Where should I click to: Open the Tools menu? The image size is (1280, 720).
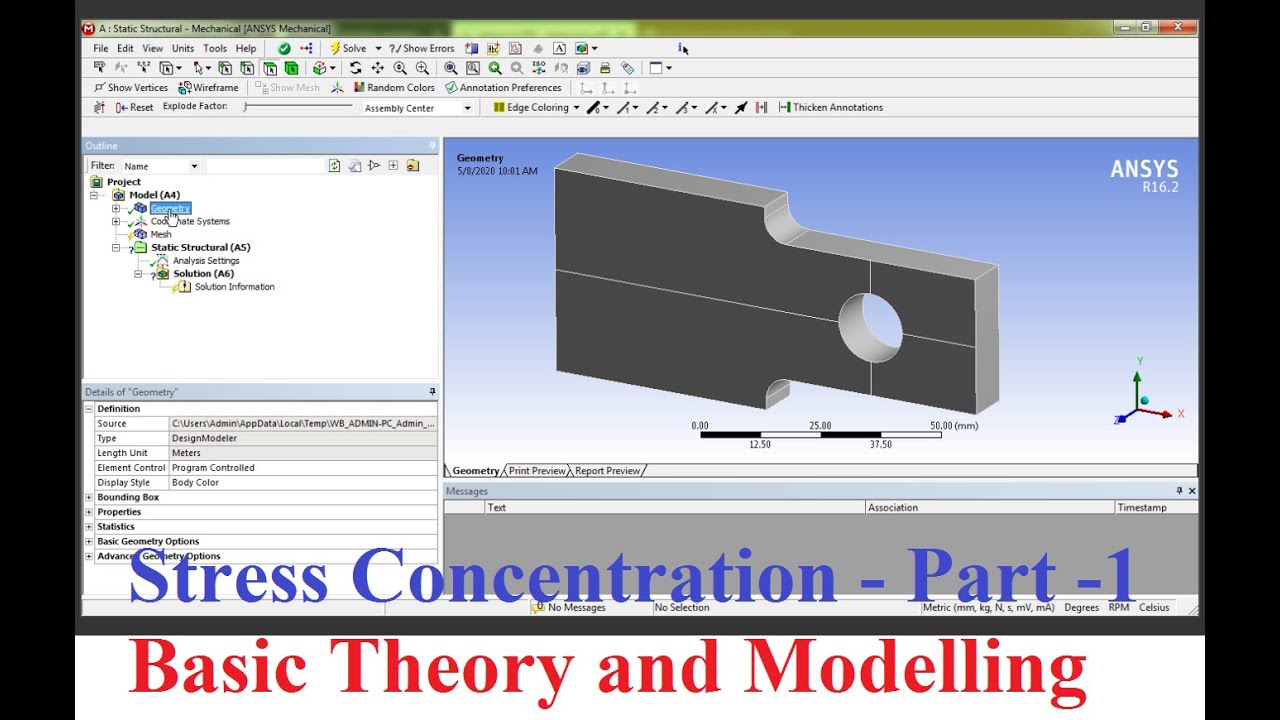[x=215, y=48]
